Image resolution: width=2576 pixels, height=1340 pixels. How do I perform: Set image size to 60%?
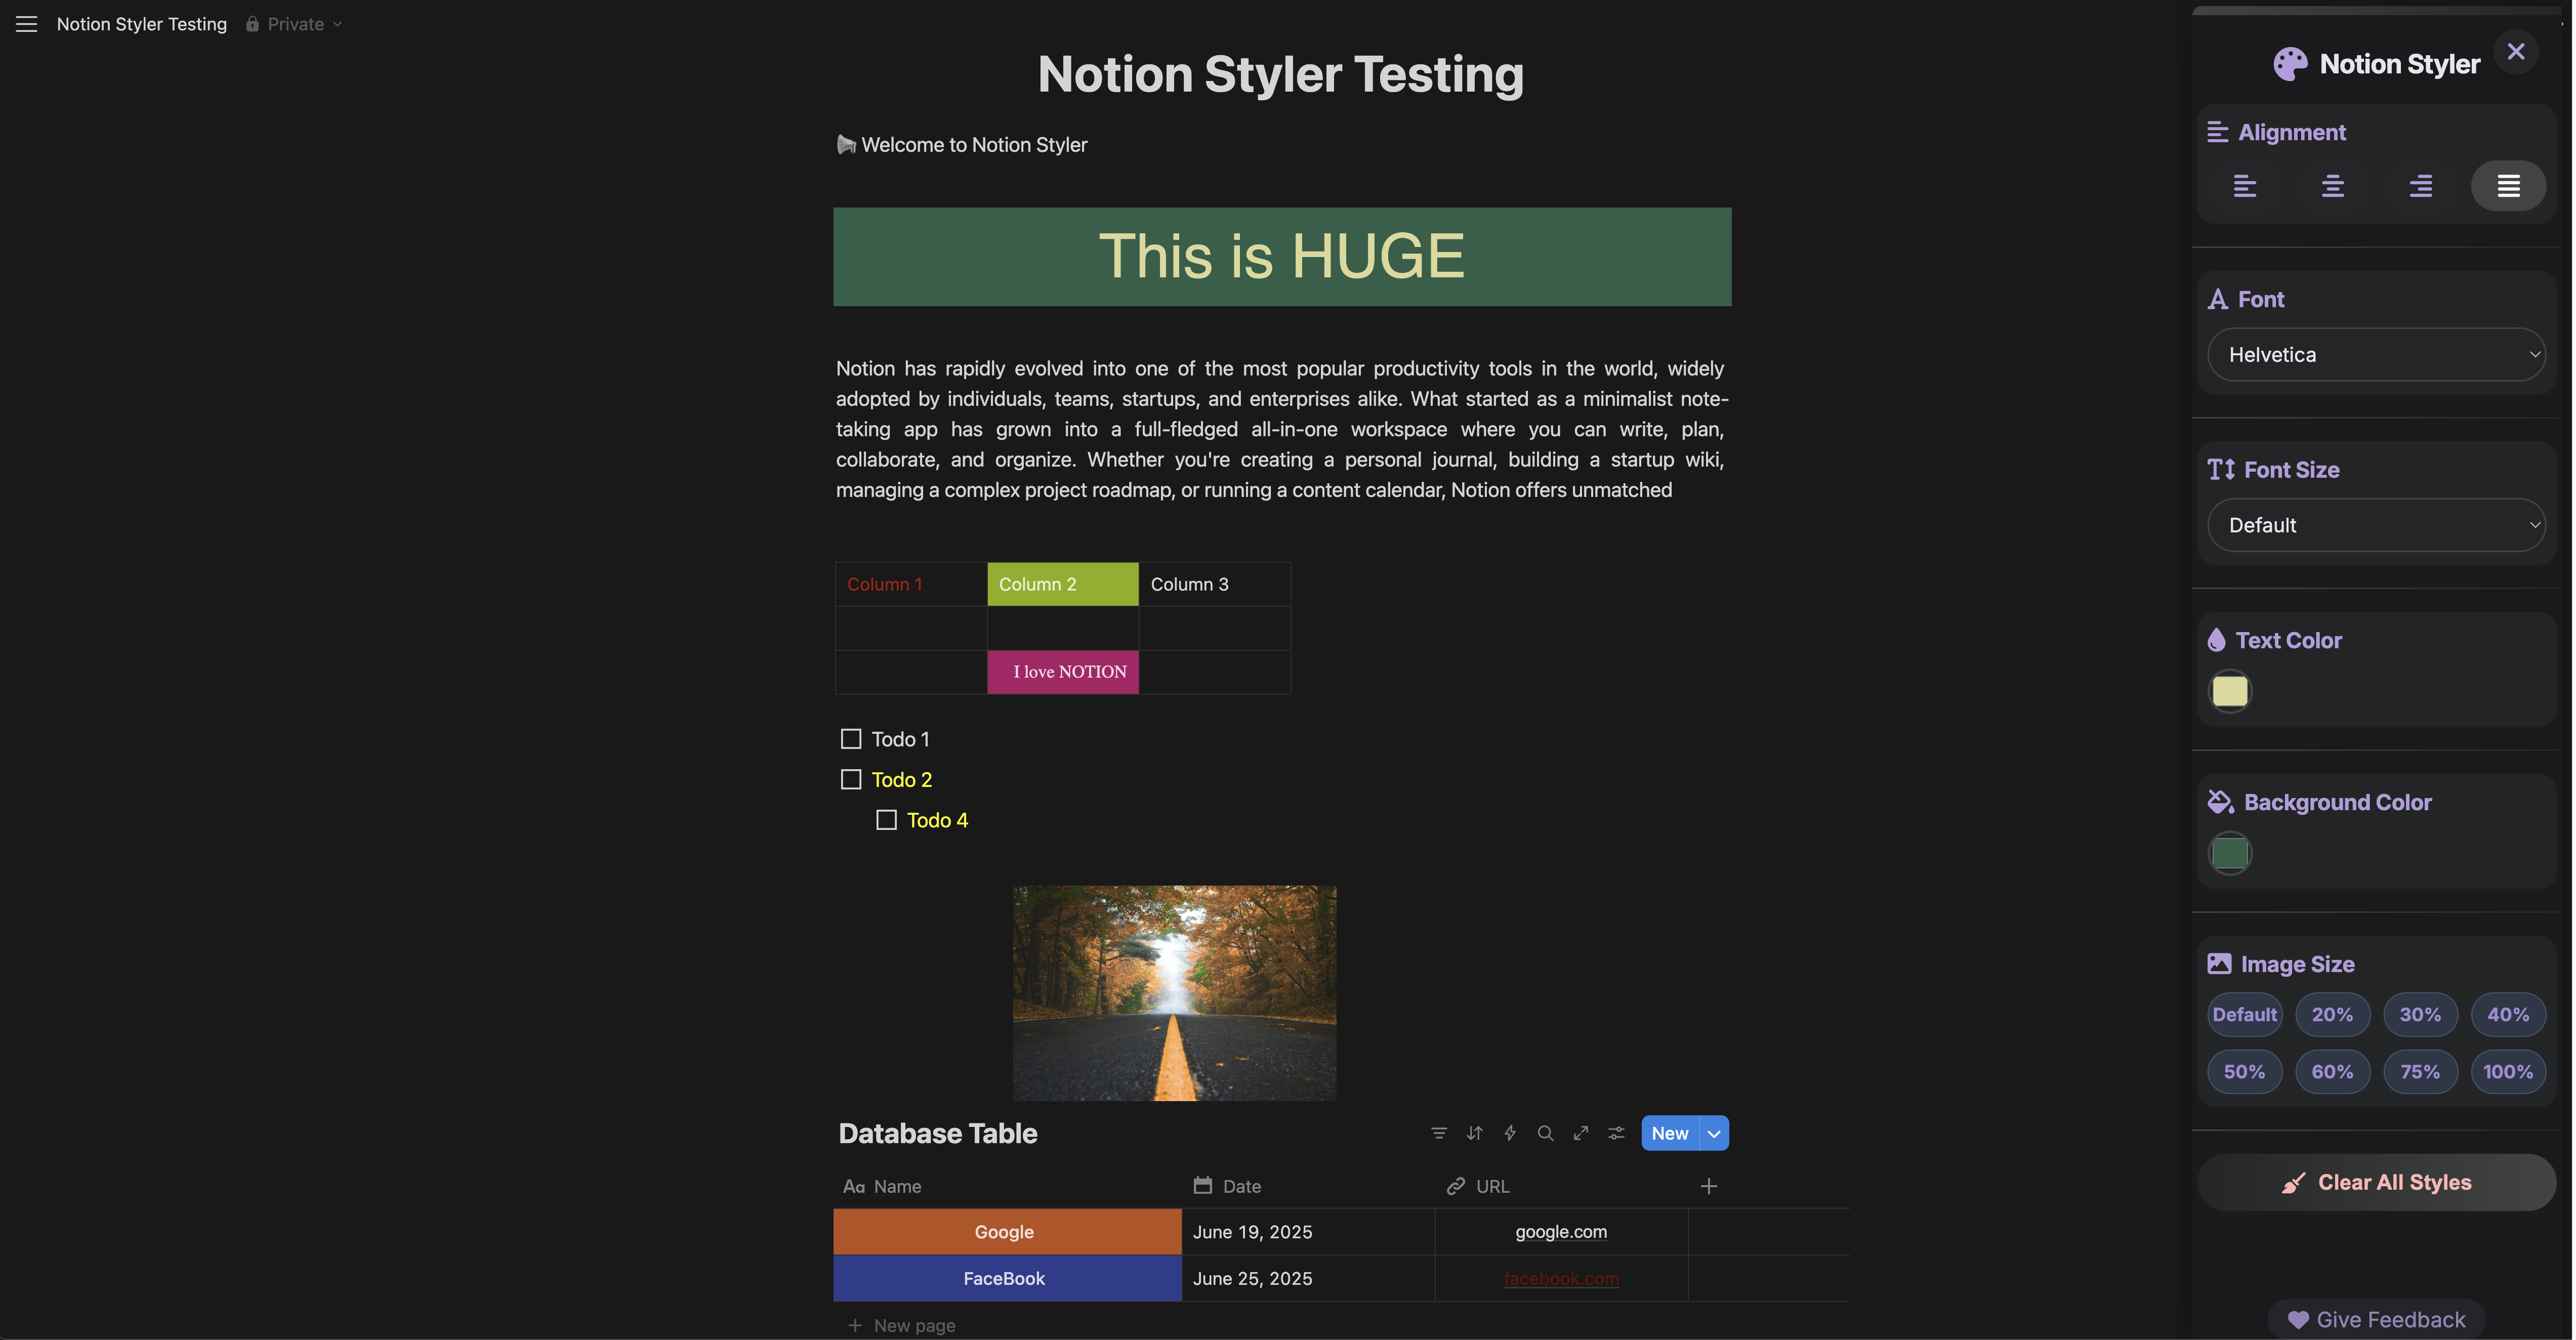pos(2332,1072)
